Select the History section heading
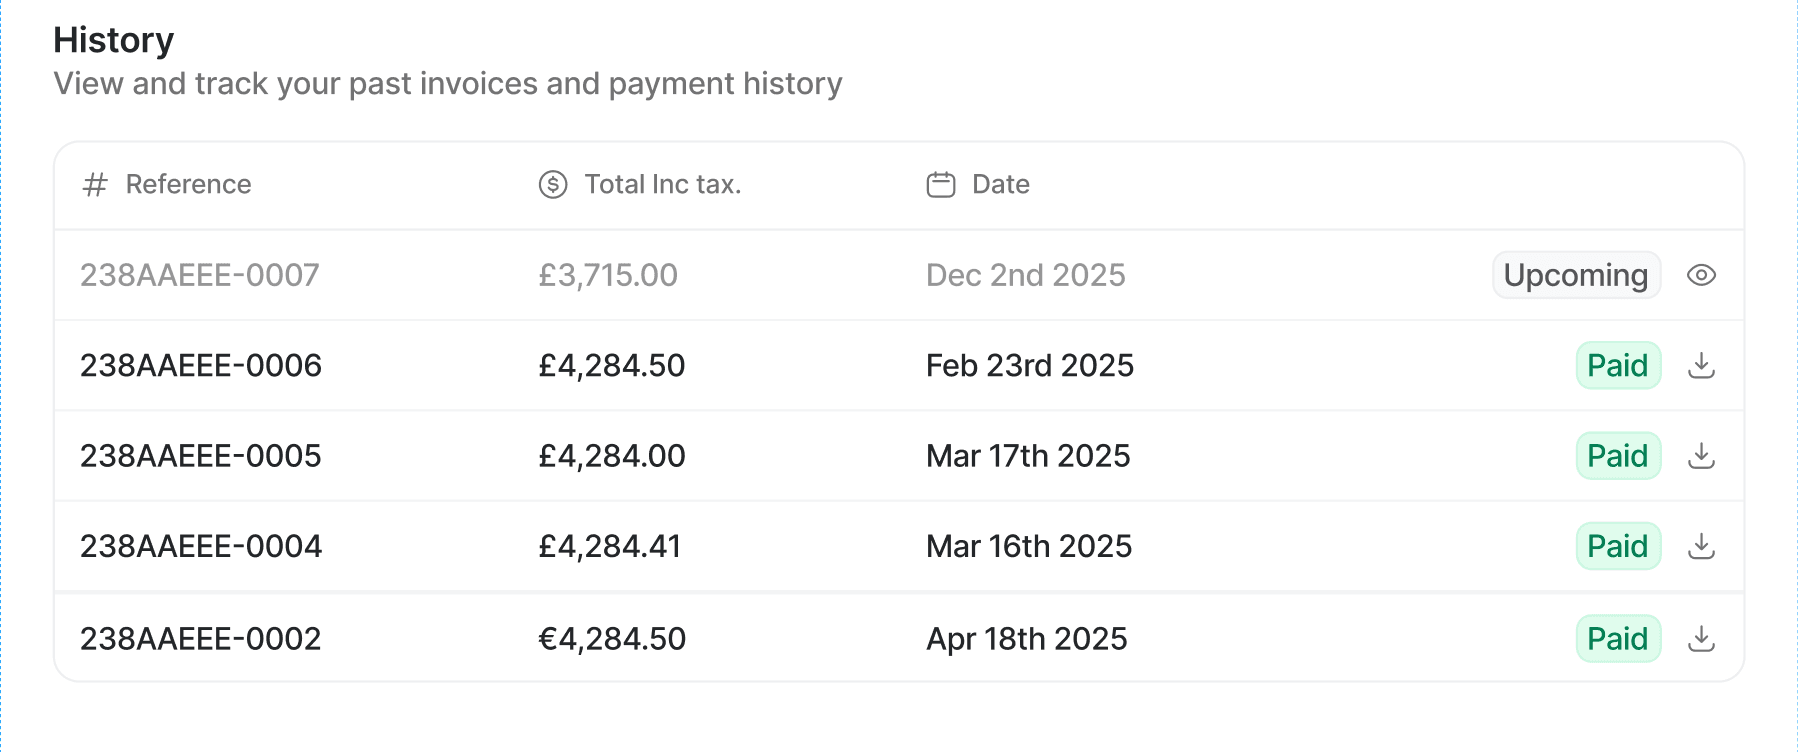The height and width of the screenshot is (752, 1798). pos(115,39)
